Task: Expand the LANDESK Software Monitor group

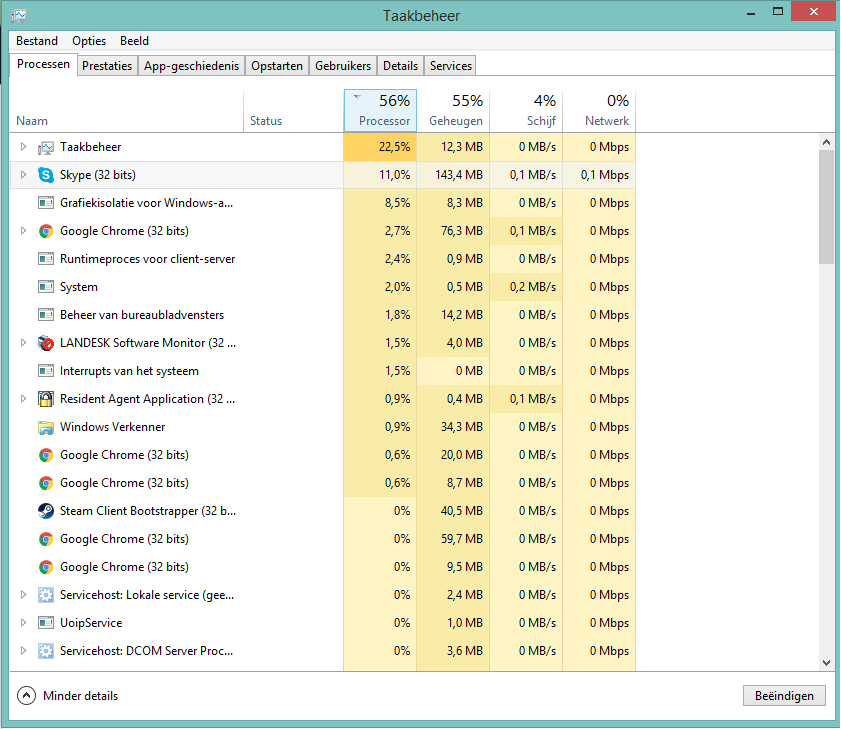Action: coord(23,342)
